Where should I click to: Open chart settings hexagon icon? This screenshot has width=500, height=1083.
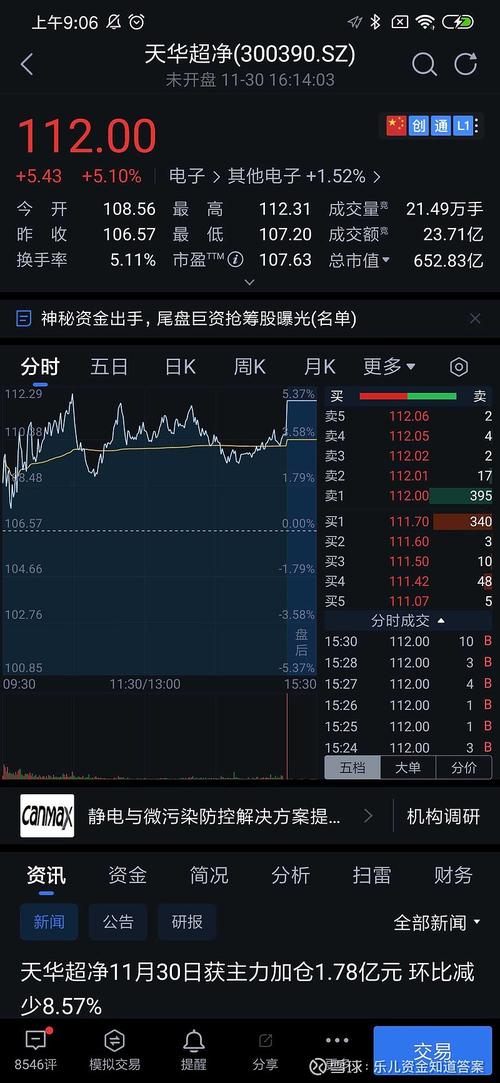pos(459,367)
